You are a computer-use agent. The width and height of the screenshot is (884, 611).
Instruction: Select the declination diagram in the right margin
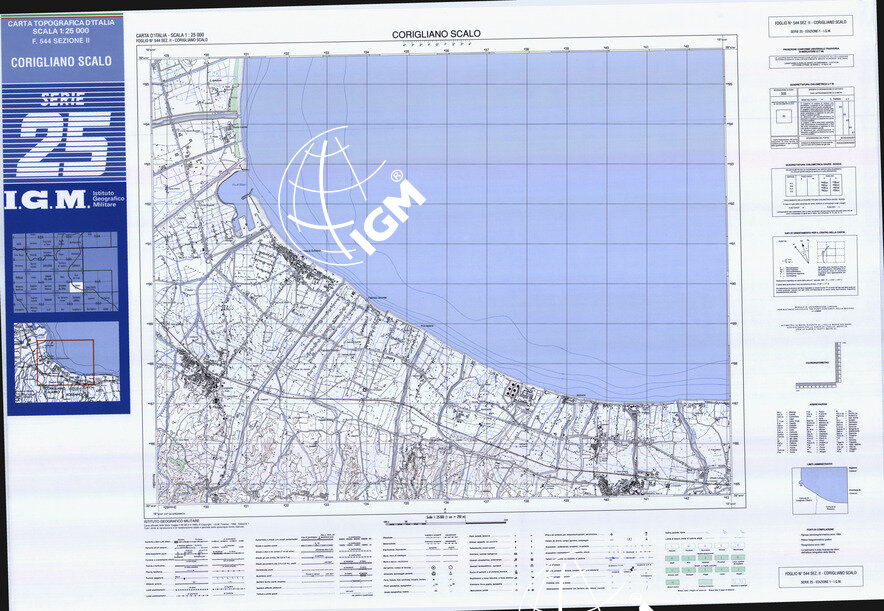coord(813,266)
